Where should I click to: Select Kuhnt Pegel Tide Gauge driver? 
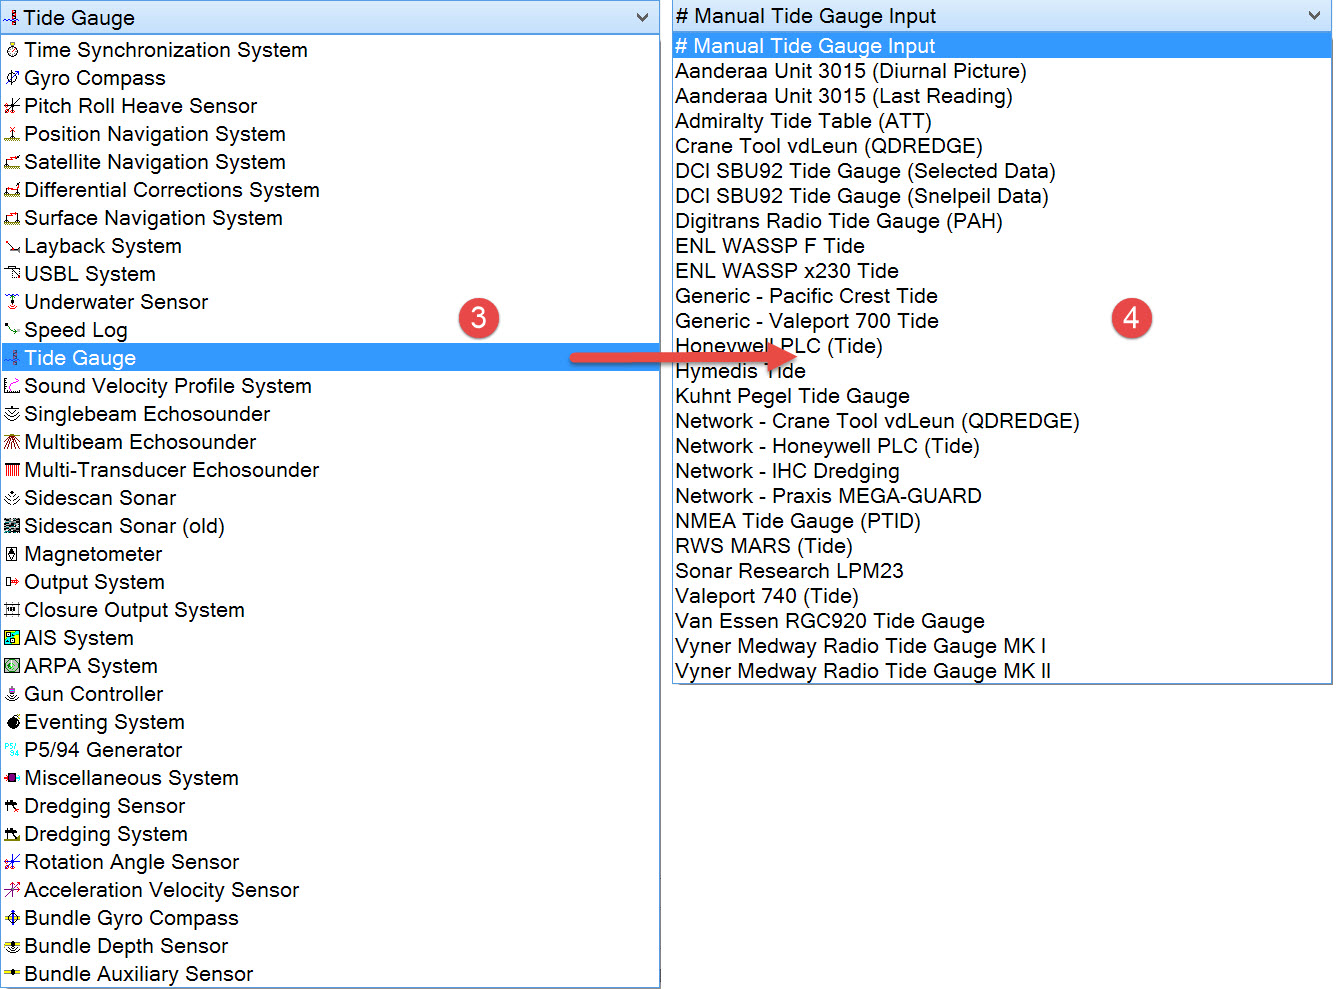point(1002,396)
